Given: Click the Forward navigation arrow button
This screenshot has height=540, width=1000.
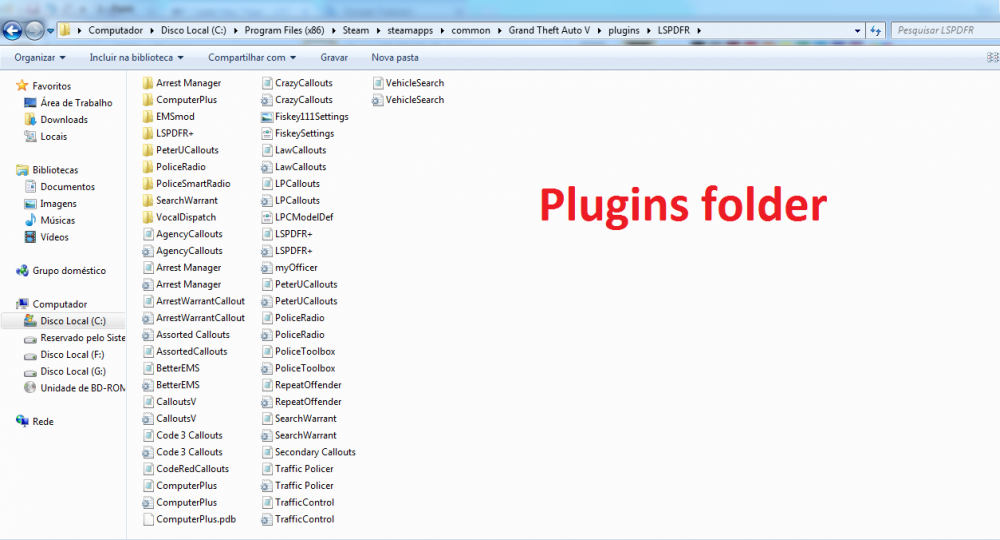Looking at the screenshot, I should 34,30.
